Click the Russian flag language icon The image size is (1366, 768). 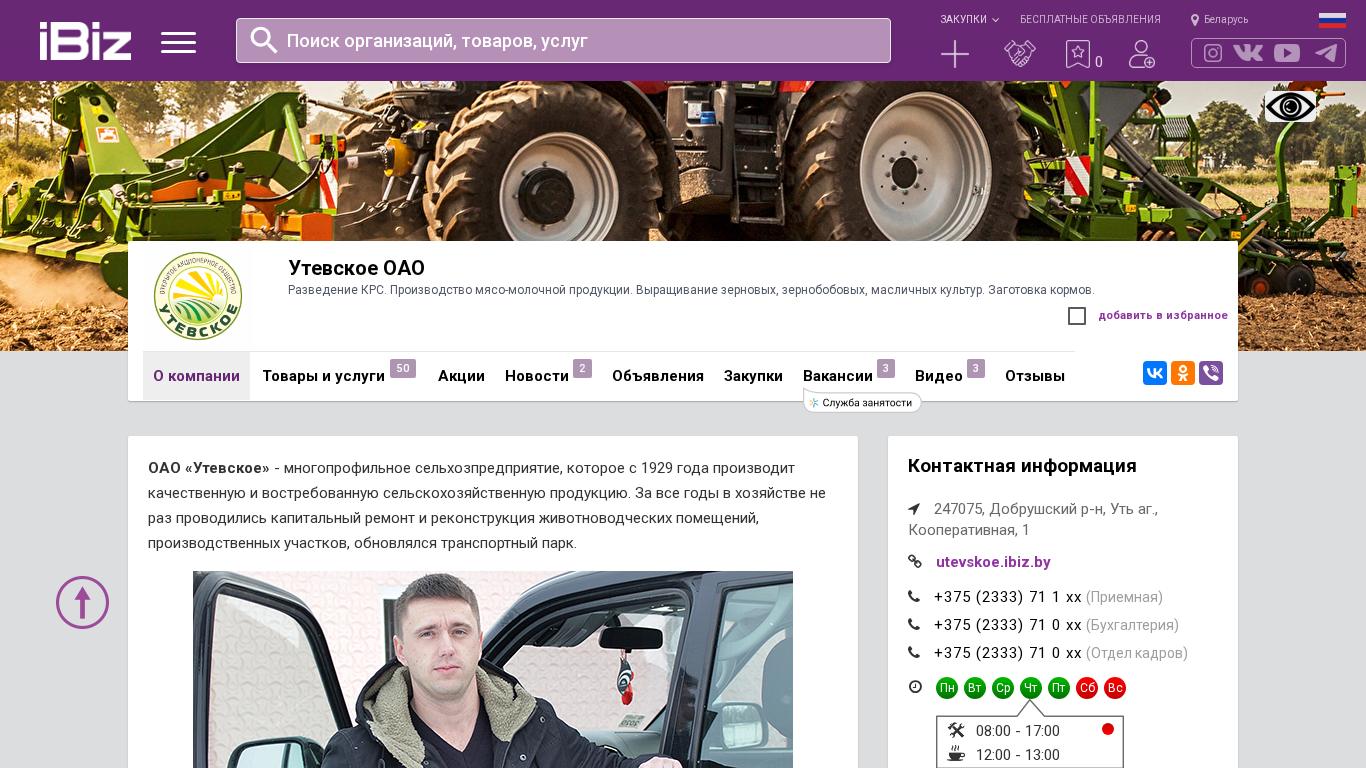1332,20
